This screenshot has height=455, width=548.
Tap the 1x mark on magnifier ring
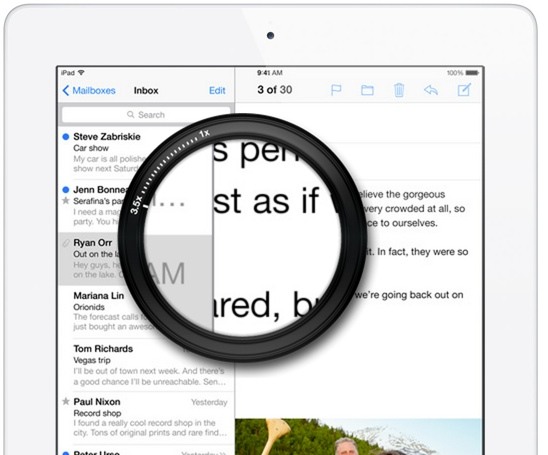click(x=204, y=133)
